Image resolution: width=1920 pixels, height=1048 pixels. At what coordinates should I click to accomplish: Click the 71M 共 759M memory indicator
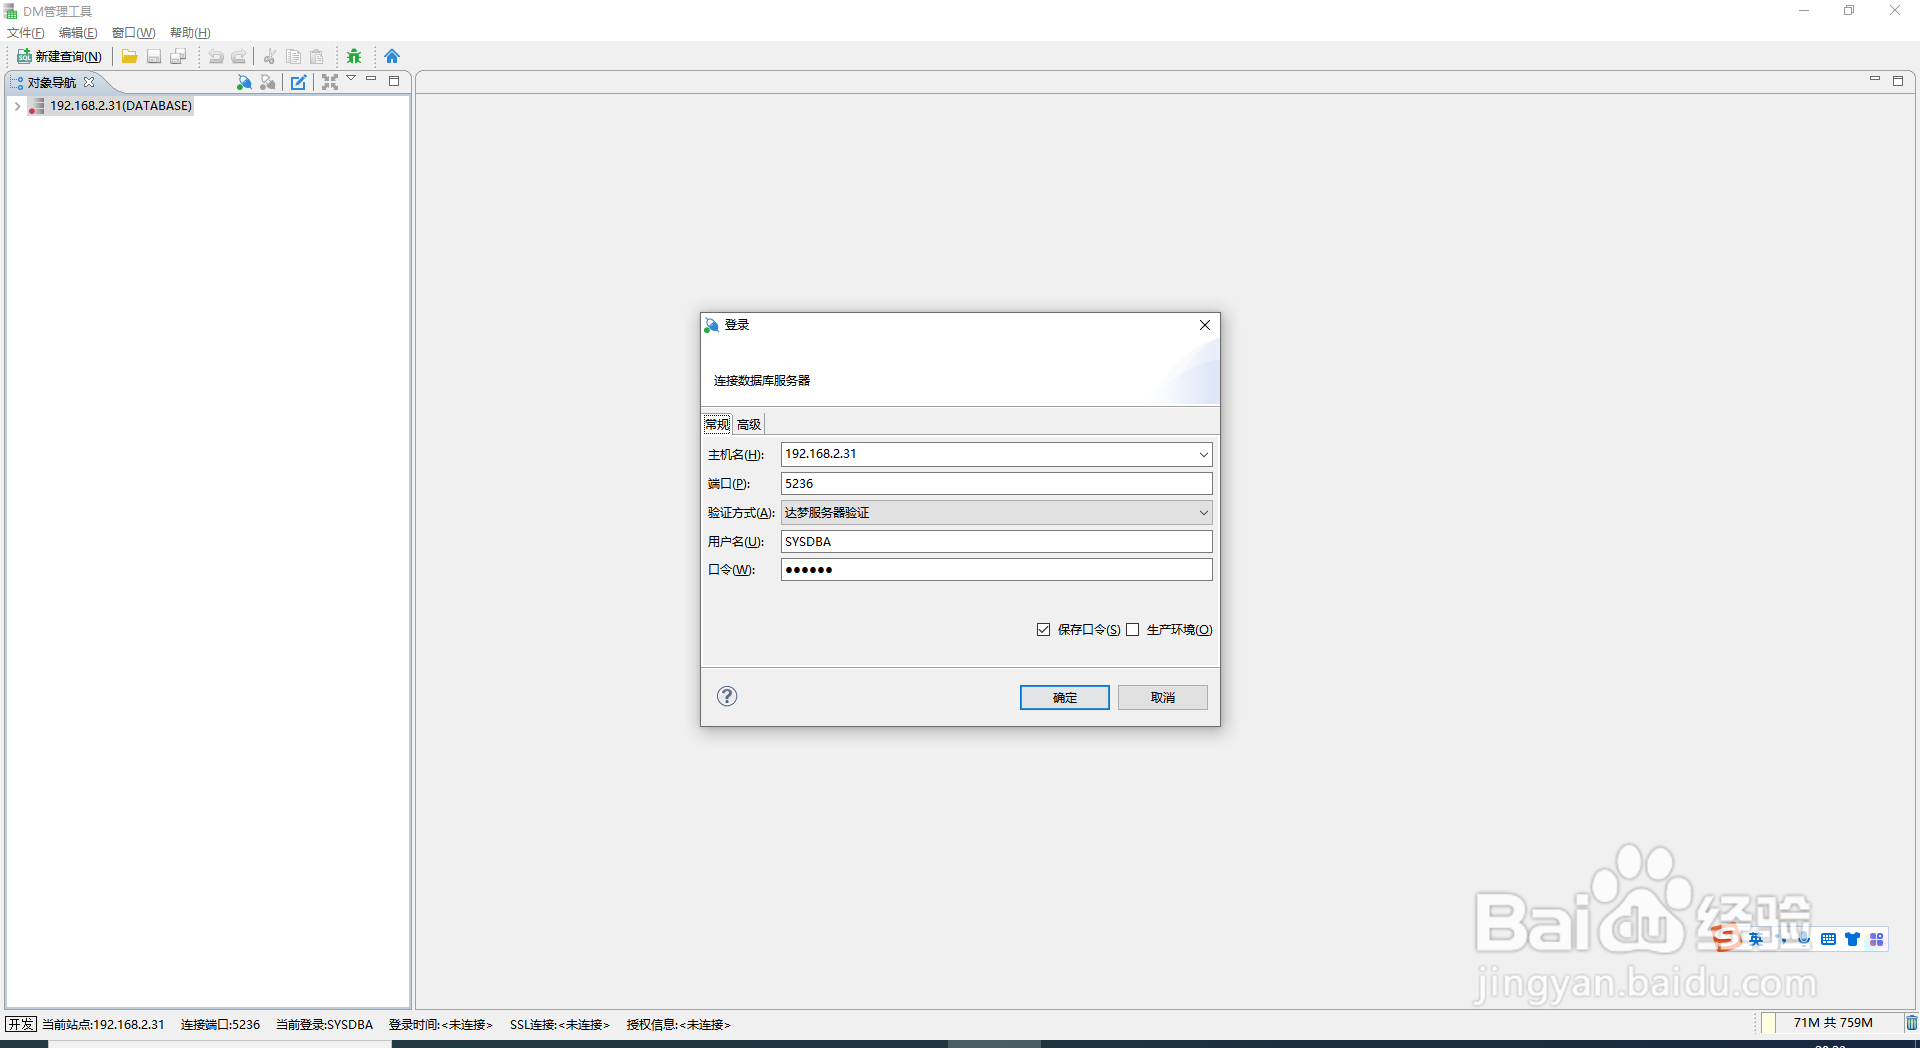[x=1832, y=1023]
